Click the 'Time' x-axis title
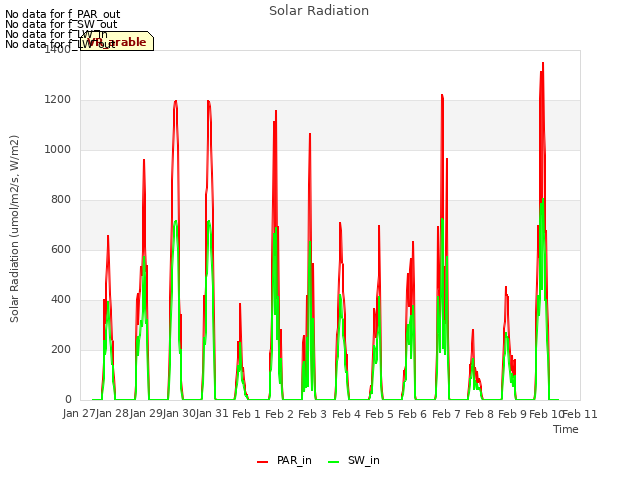The width and height of the screenshot is (640, 480). [x=566, y=429]
